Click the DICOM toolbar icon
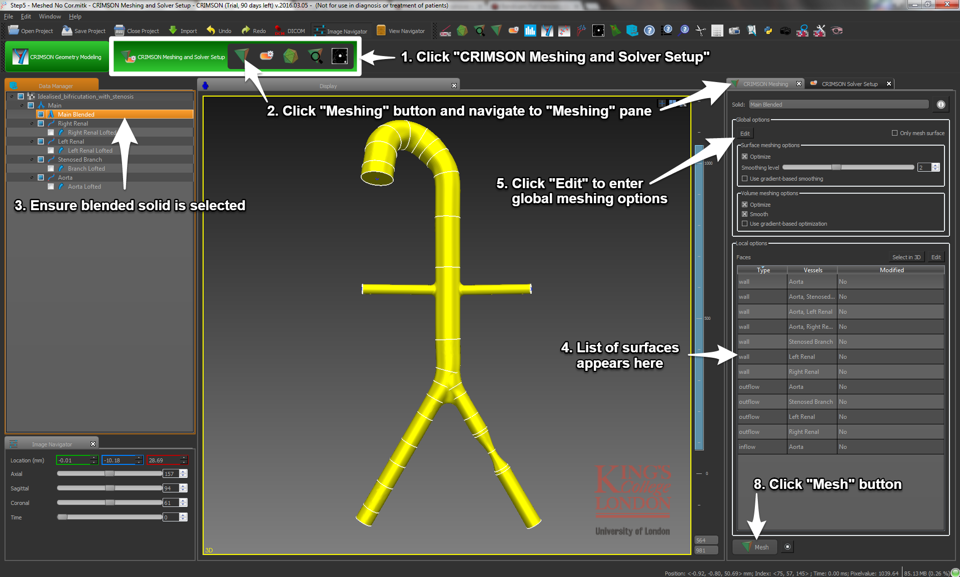The image size is (960, 577). 279,31
